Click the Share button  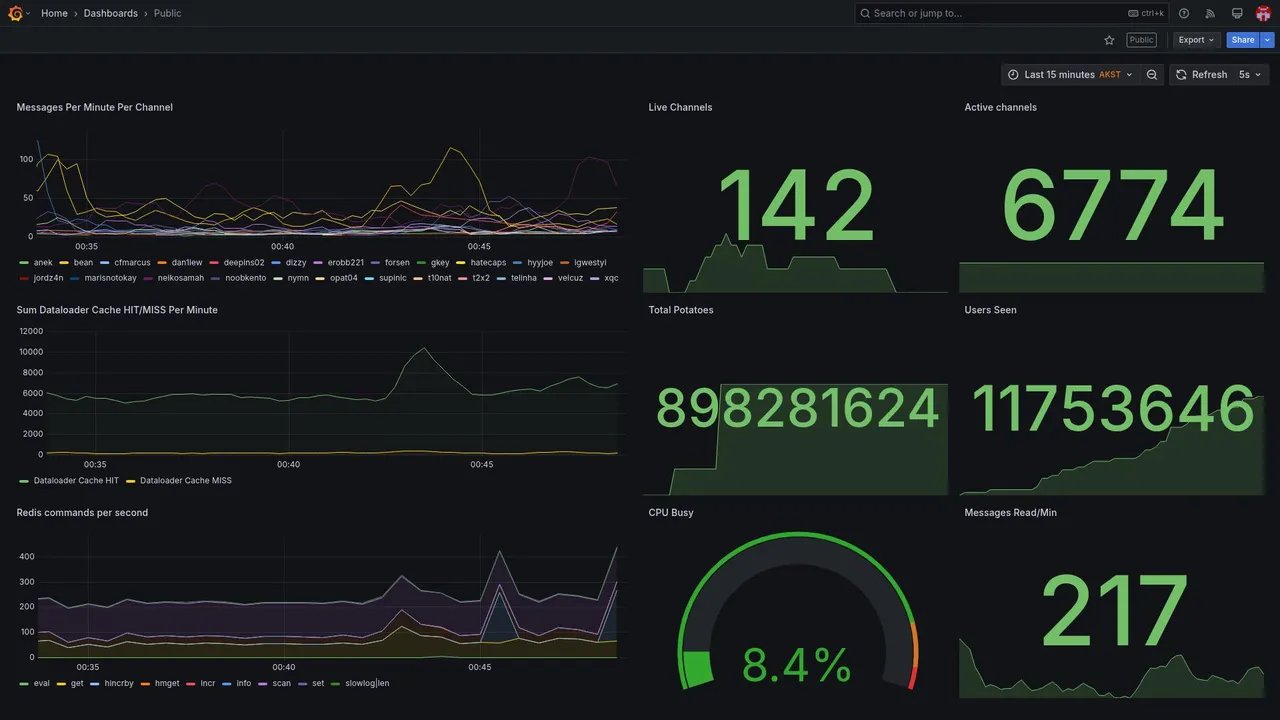(x=1243, y=40)
